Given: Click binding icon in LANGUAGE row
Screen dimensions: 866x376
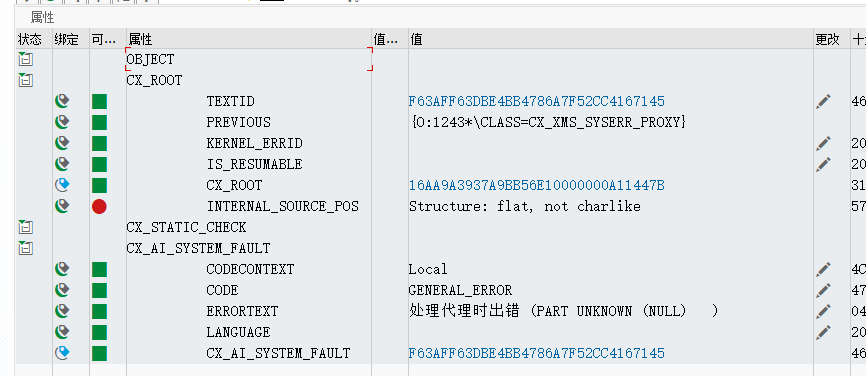Looking at the screenshot, I should click(62, 332).
